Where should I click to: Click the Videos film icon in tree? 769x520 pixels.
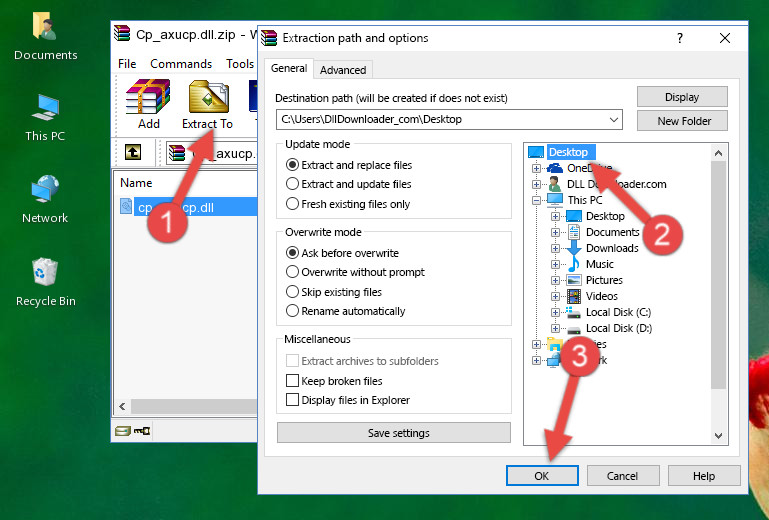574,296
